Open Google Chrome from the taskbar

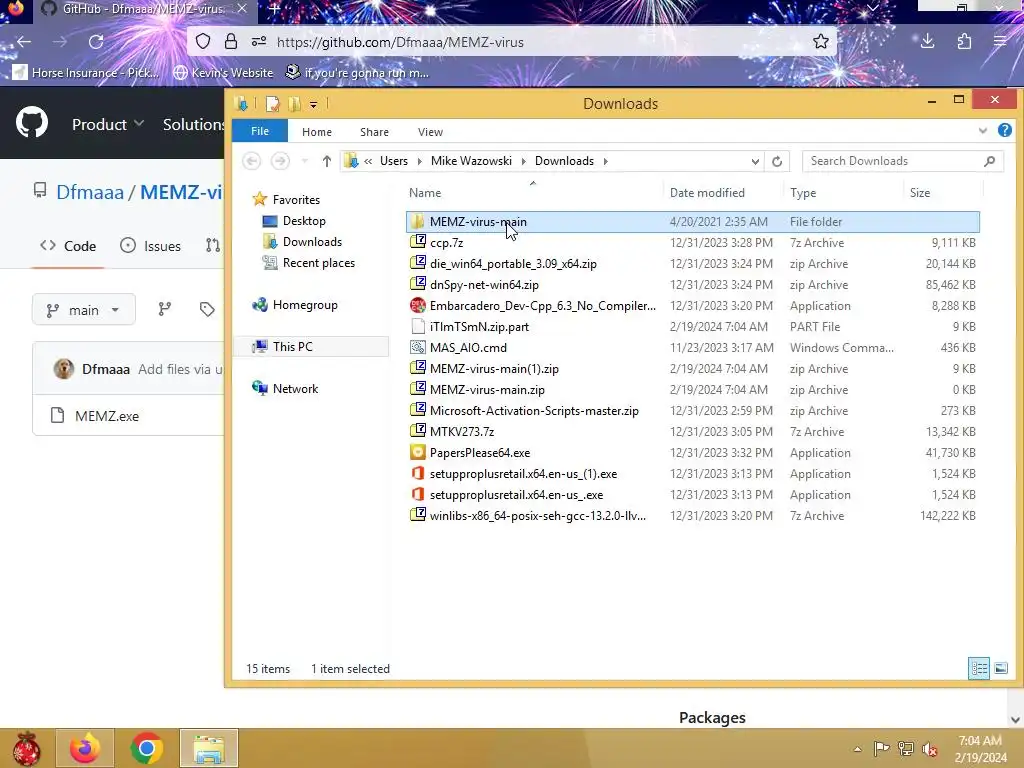(146, 748)
